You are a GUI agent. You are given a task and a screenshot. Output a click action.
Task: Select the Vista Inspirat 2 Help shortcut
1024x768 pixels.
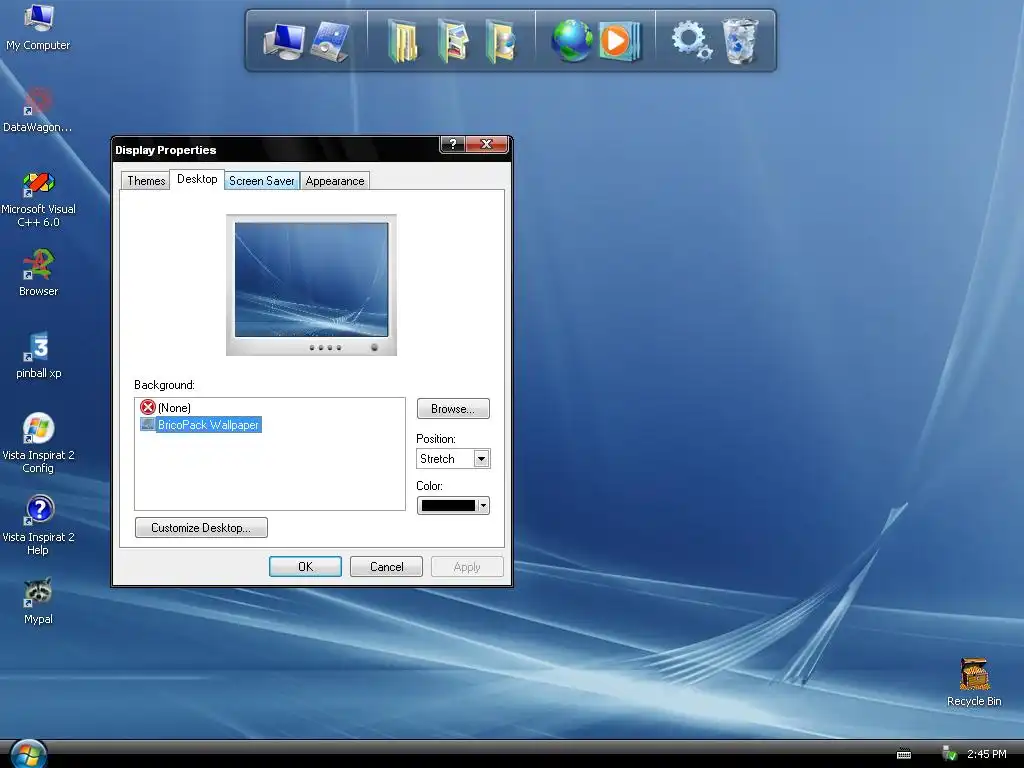[38, 525]
